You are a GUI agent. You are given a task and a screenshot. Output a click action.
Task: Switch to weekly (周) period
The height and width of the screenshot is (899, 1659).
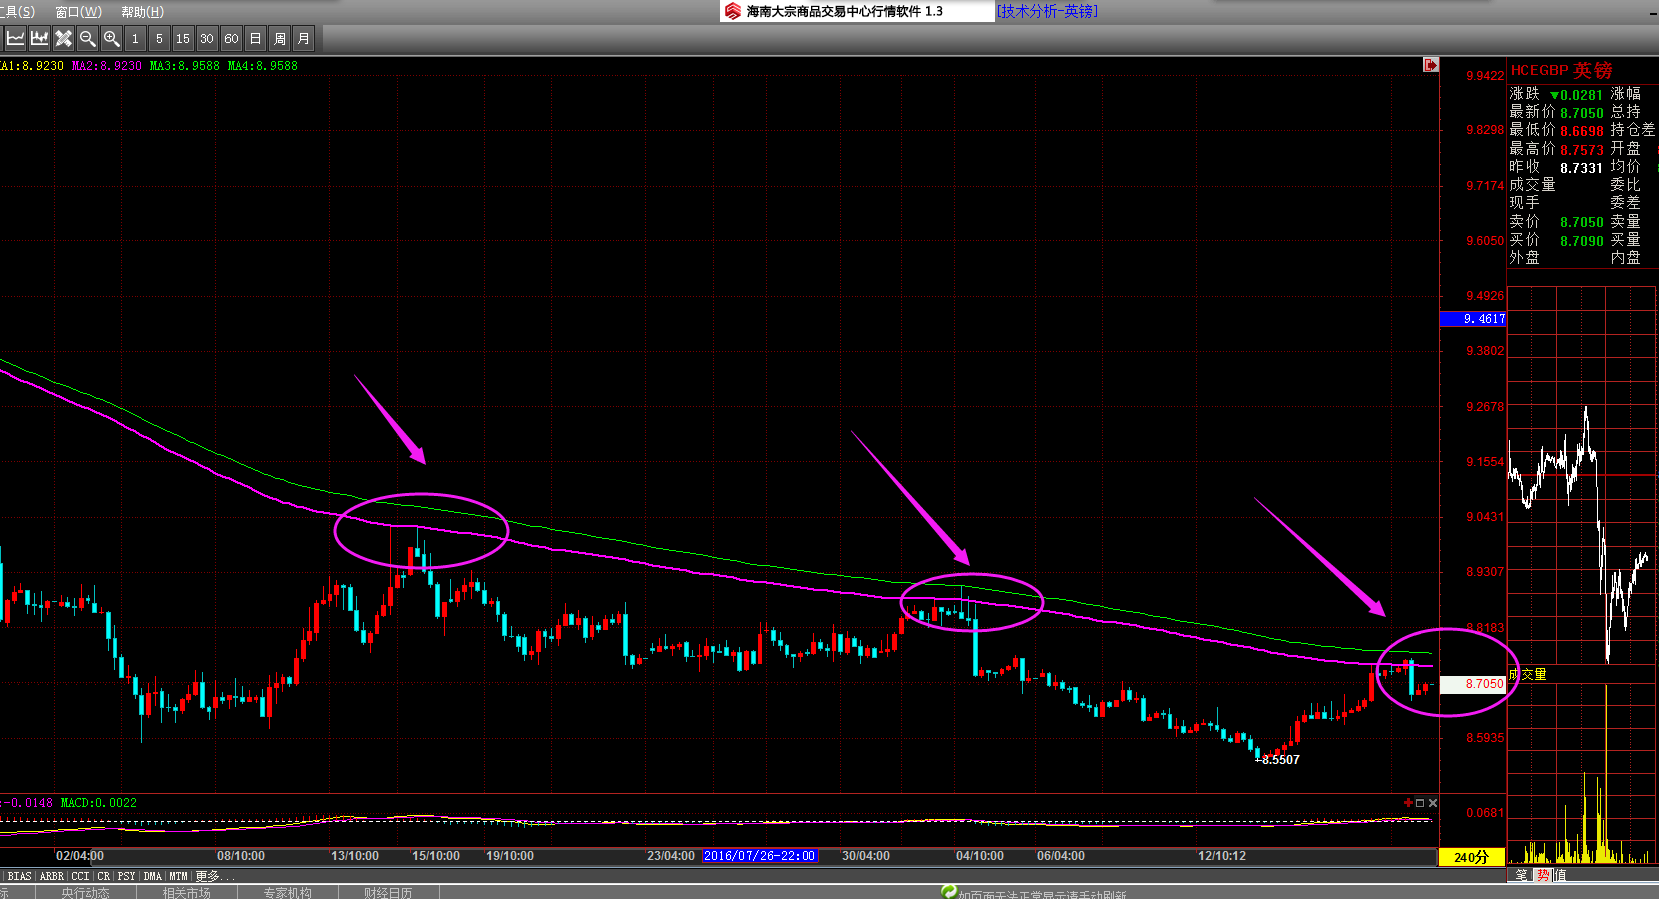[x=279, y=39]
